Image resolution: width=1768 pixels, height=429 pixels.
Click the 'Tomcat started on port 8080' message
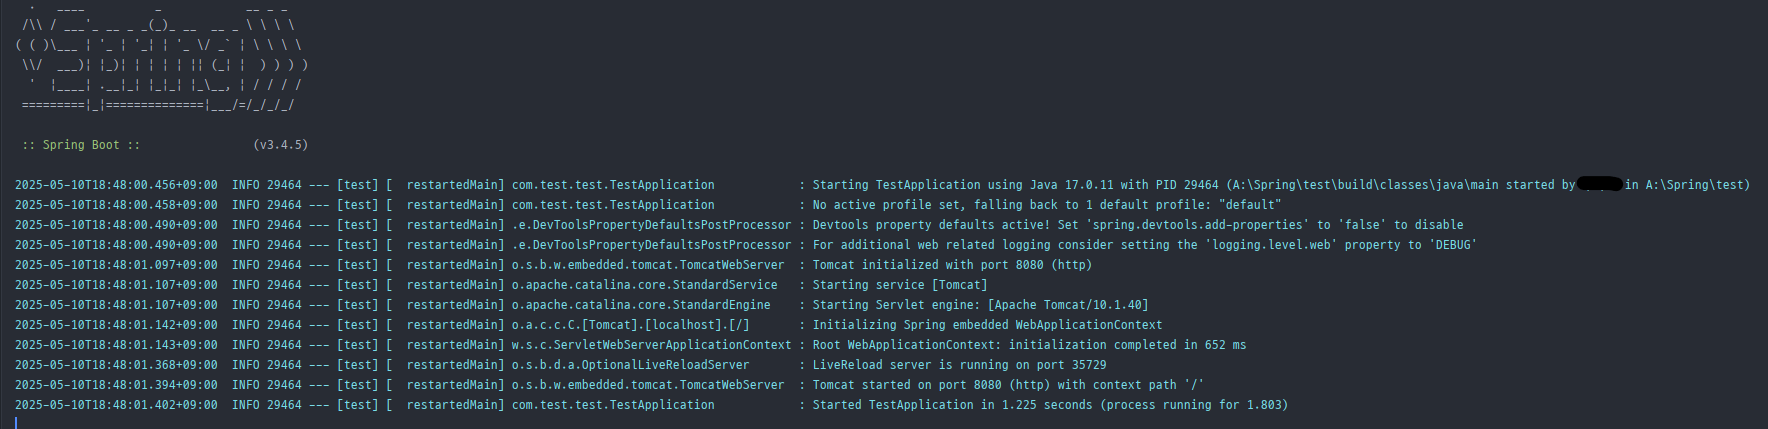1008,385
